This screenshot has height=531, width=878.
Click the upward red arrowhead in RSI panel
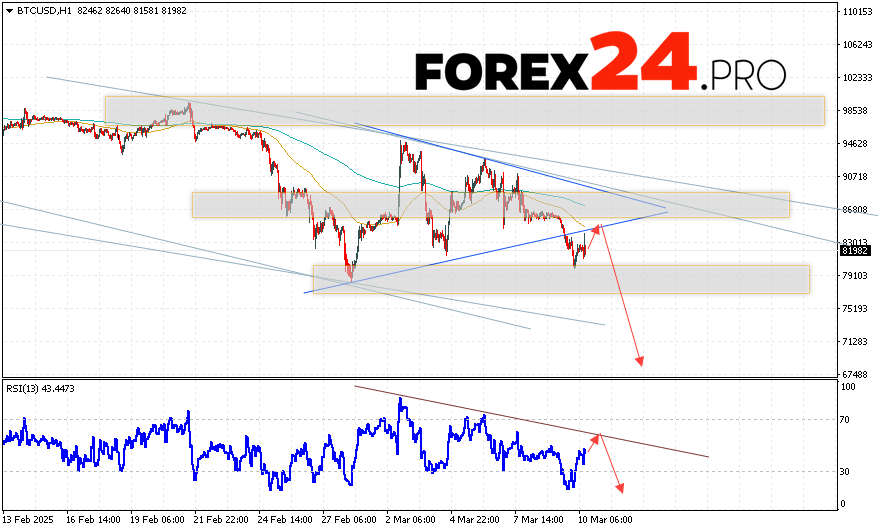click(597, 438)
